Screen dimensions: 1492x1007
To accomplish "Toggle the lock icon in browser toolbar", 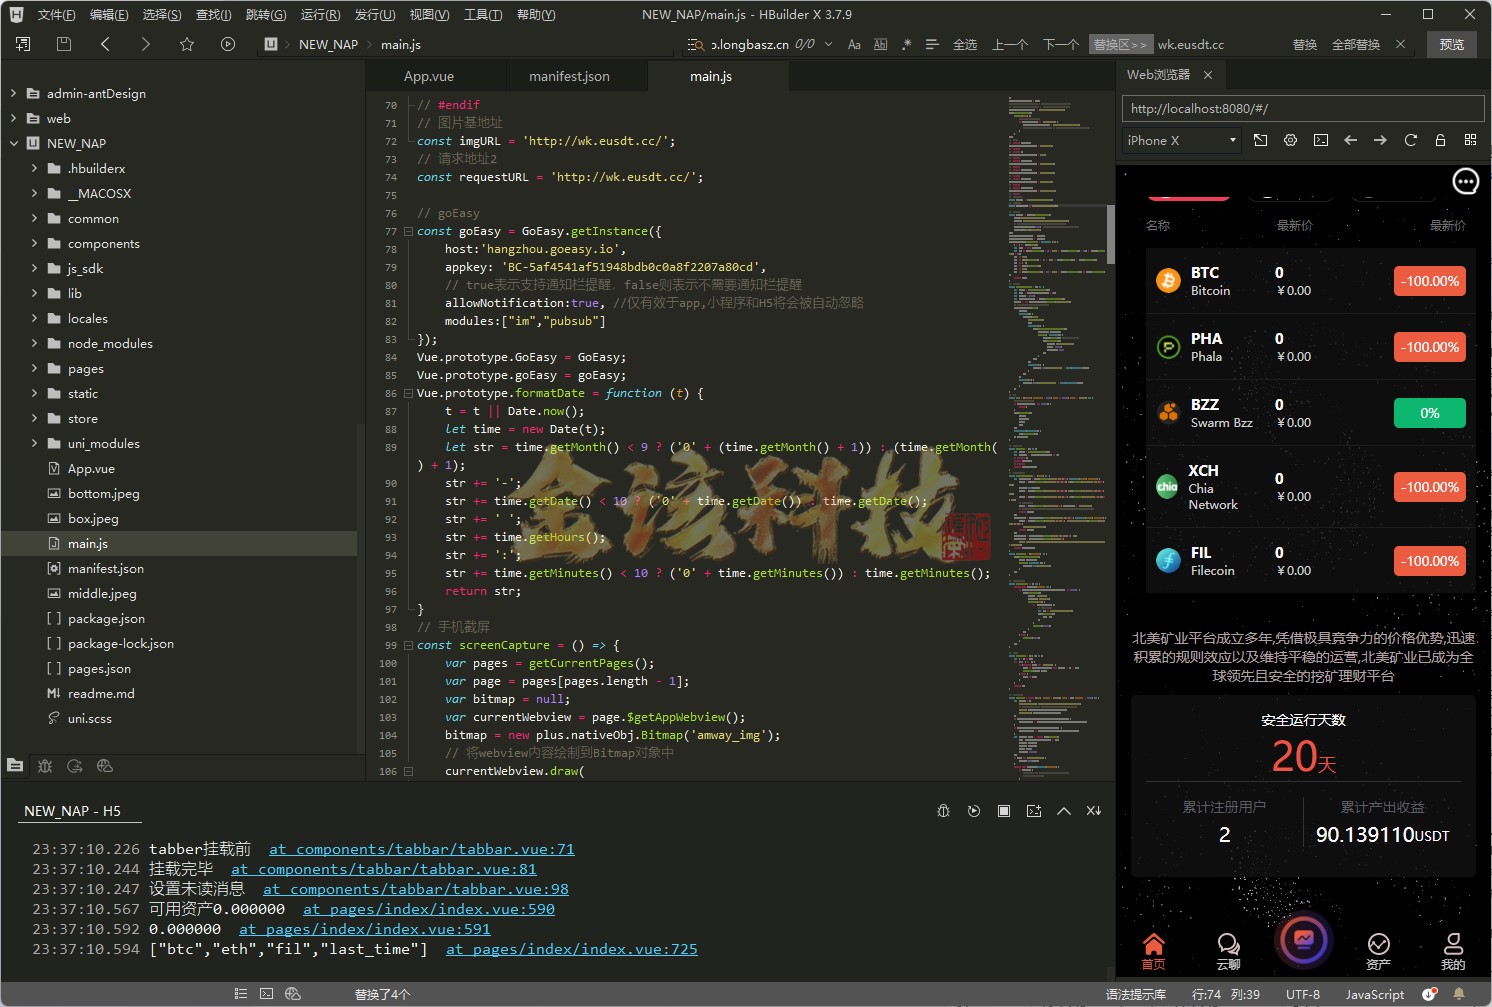I will pos(1440,140).
